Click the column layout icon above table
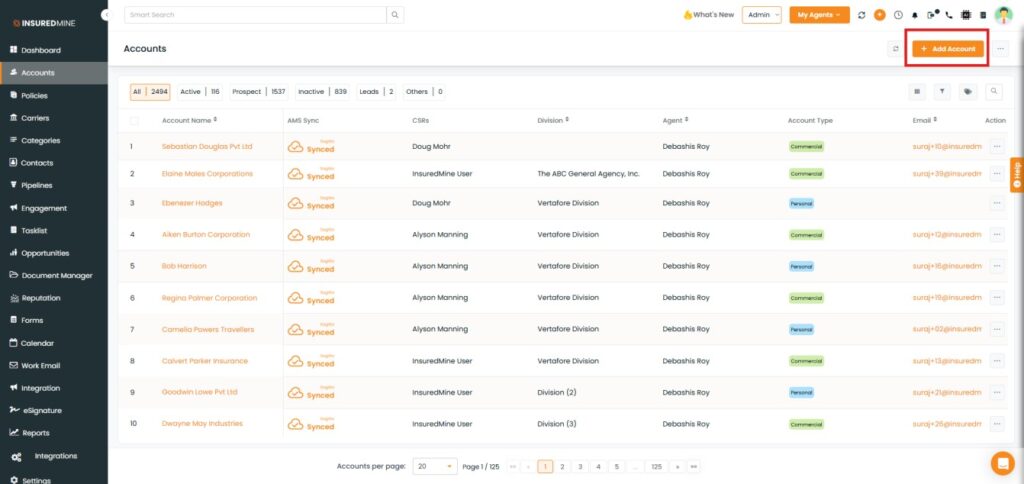The width and height of the screenshot is (1024, 484). coord(916,91)
